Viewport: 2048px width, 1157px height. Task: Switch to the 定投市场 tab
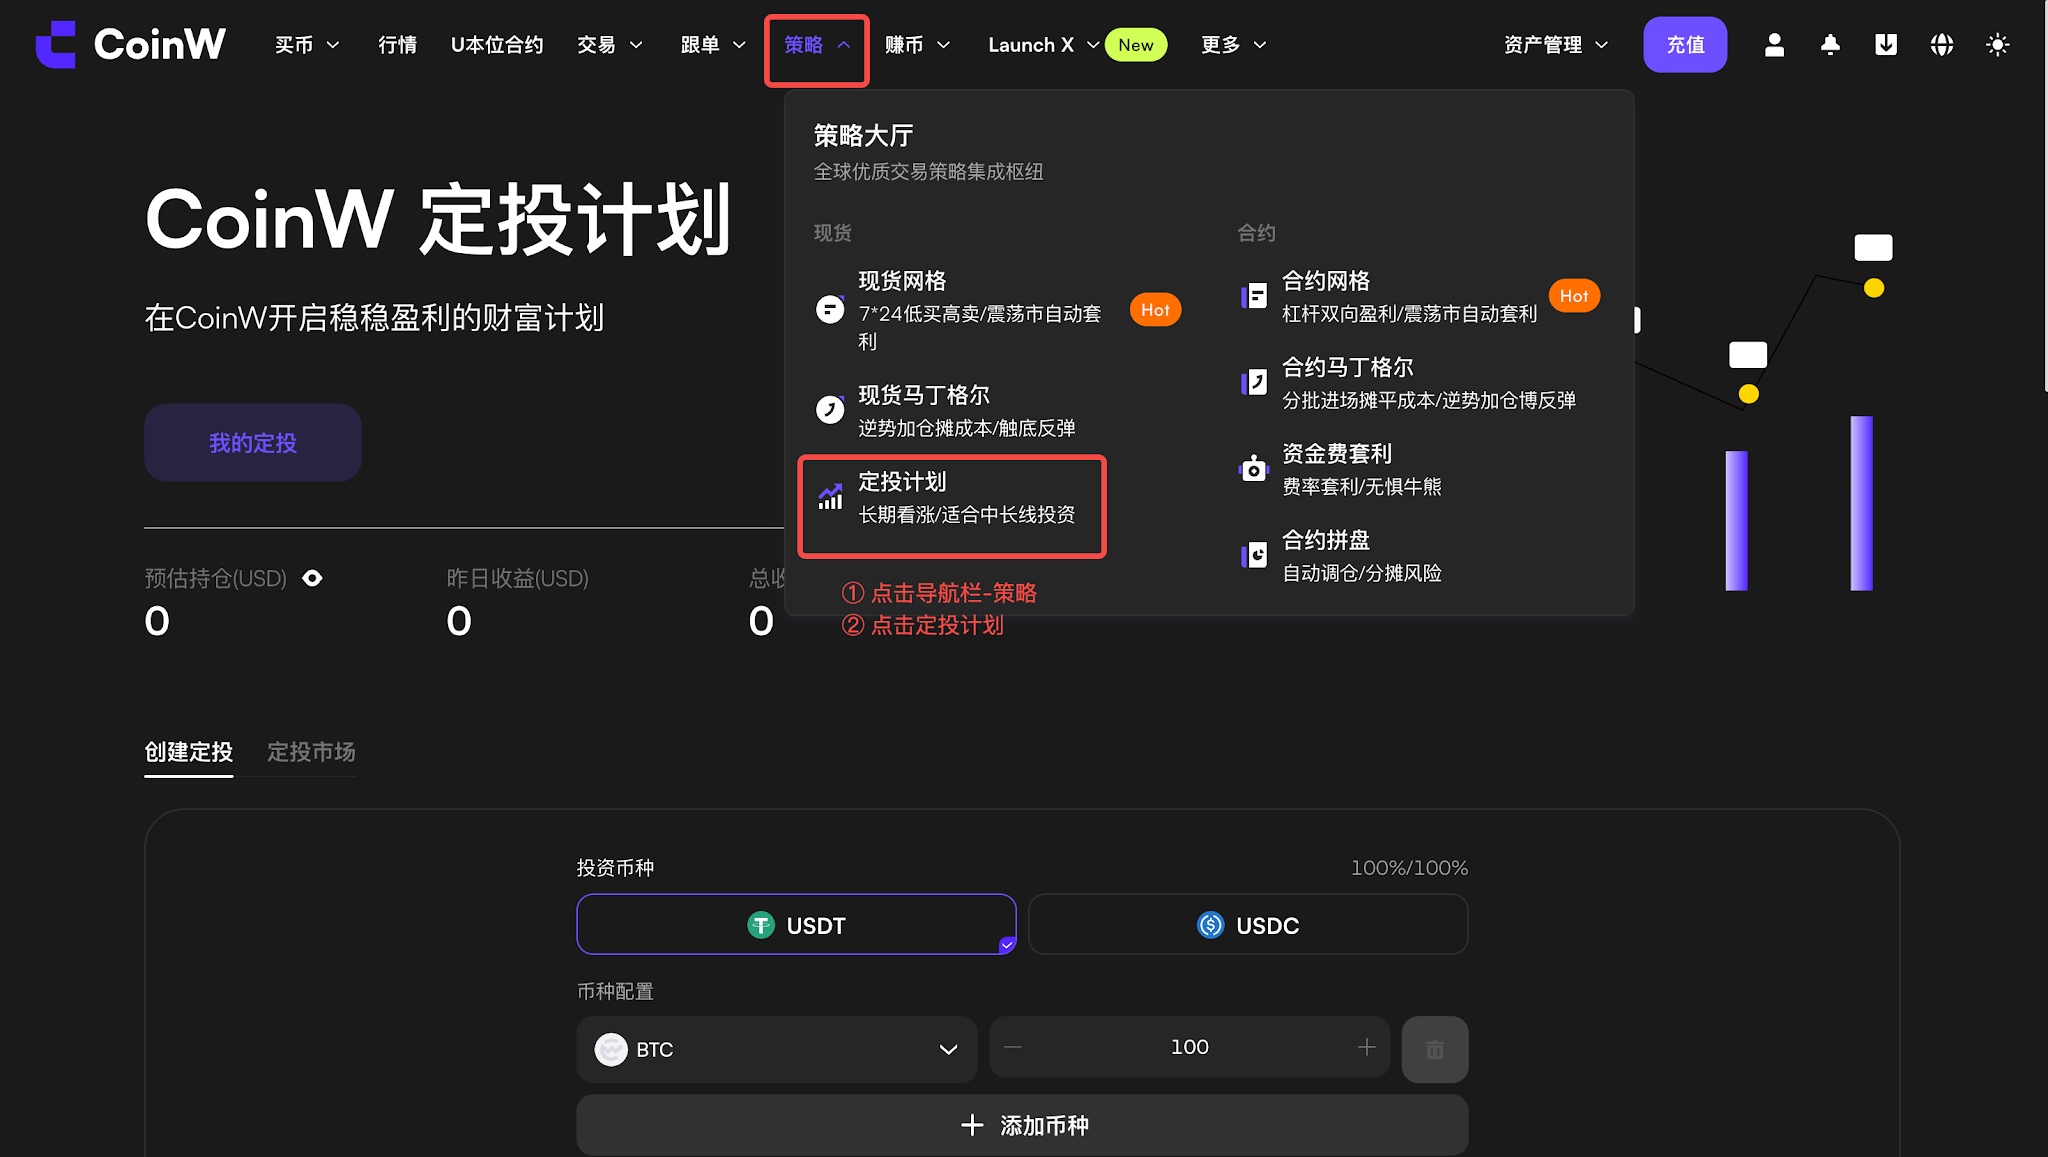point(311,752)
